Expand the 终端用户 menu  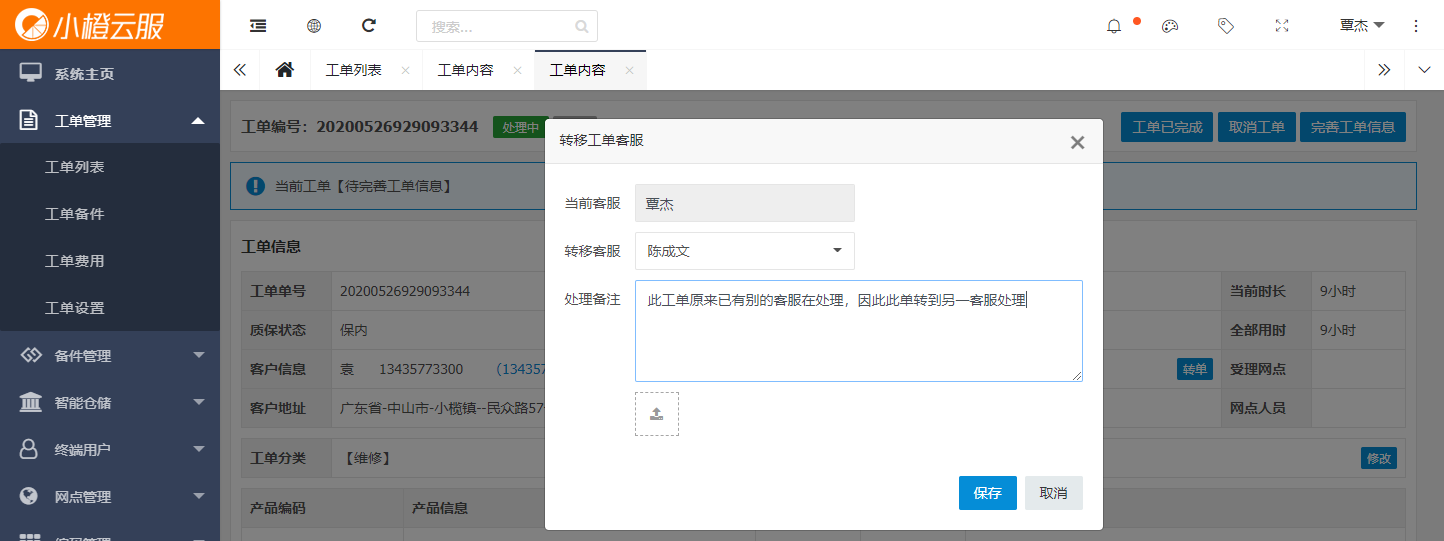[x=198, y=449]
